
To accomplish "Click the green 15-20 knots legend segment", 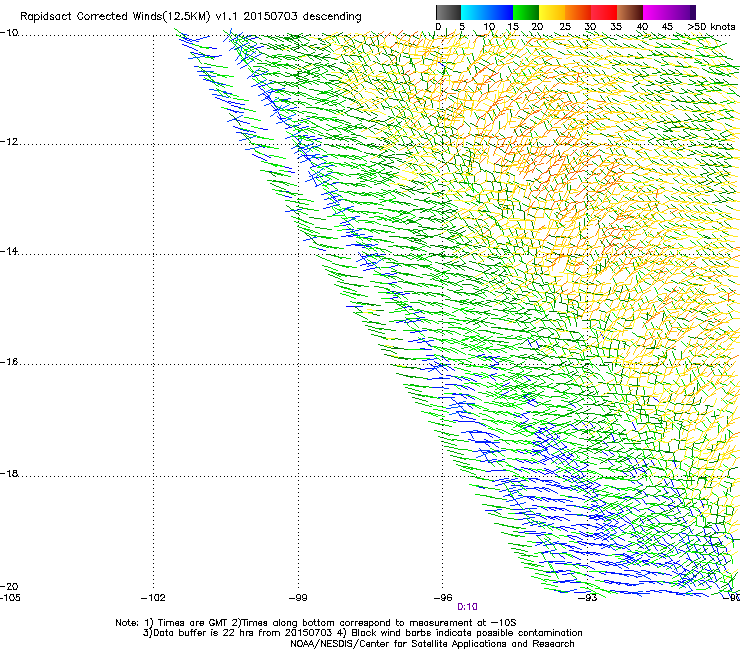I will (x=526, y=12).
